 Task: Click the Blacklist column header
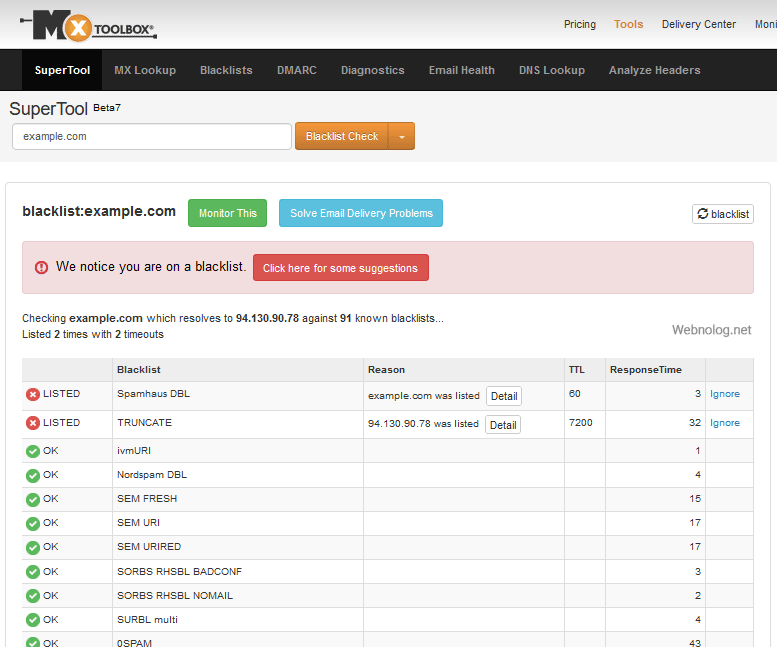pyautogui.click(x=139, y=370)
